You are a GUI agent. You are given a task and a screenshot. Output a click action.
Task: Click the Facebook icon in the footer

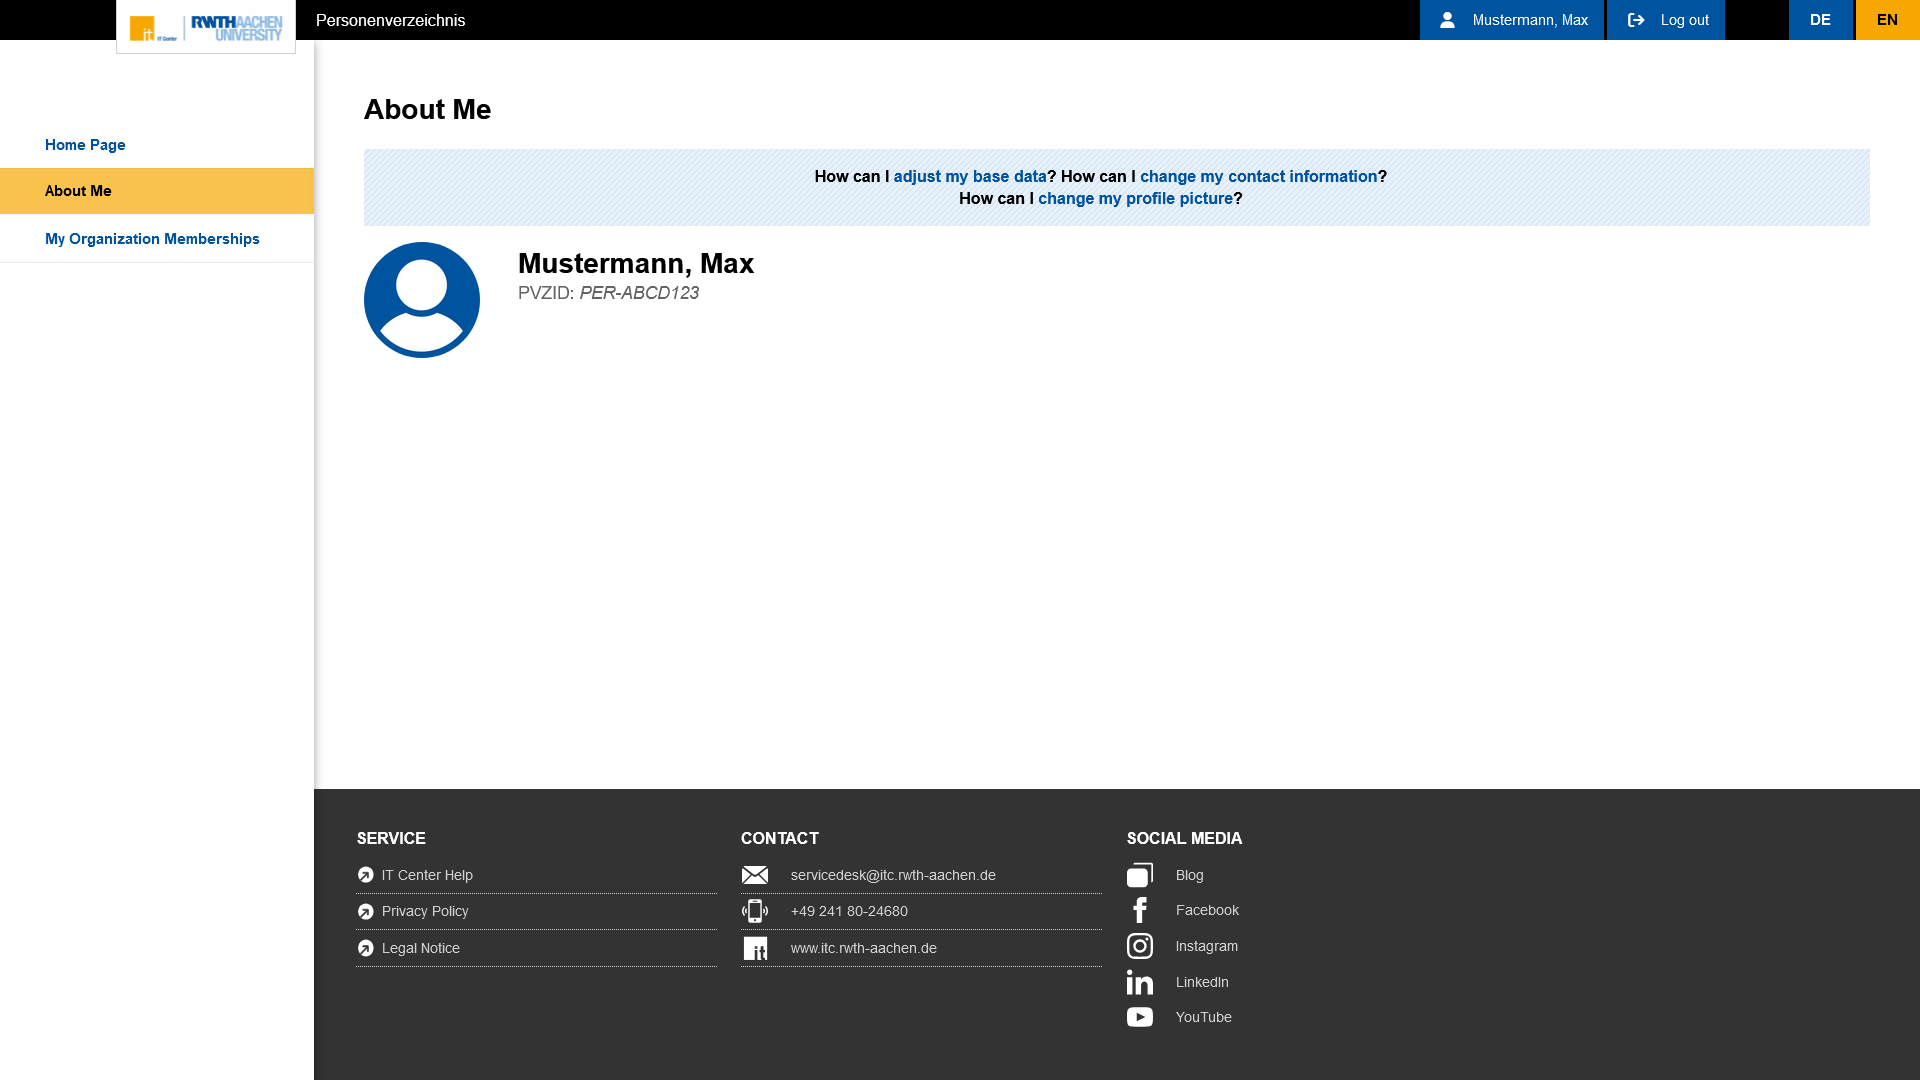click(x=1139, y=910)
